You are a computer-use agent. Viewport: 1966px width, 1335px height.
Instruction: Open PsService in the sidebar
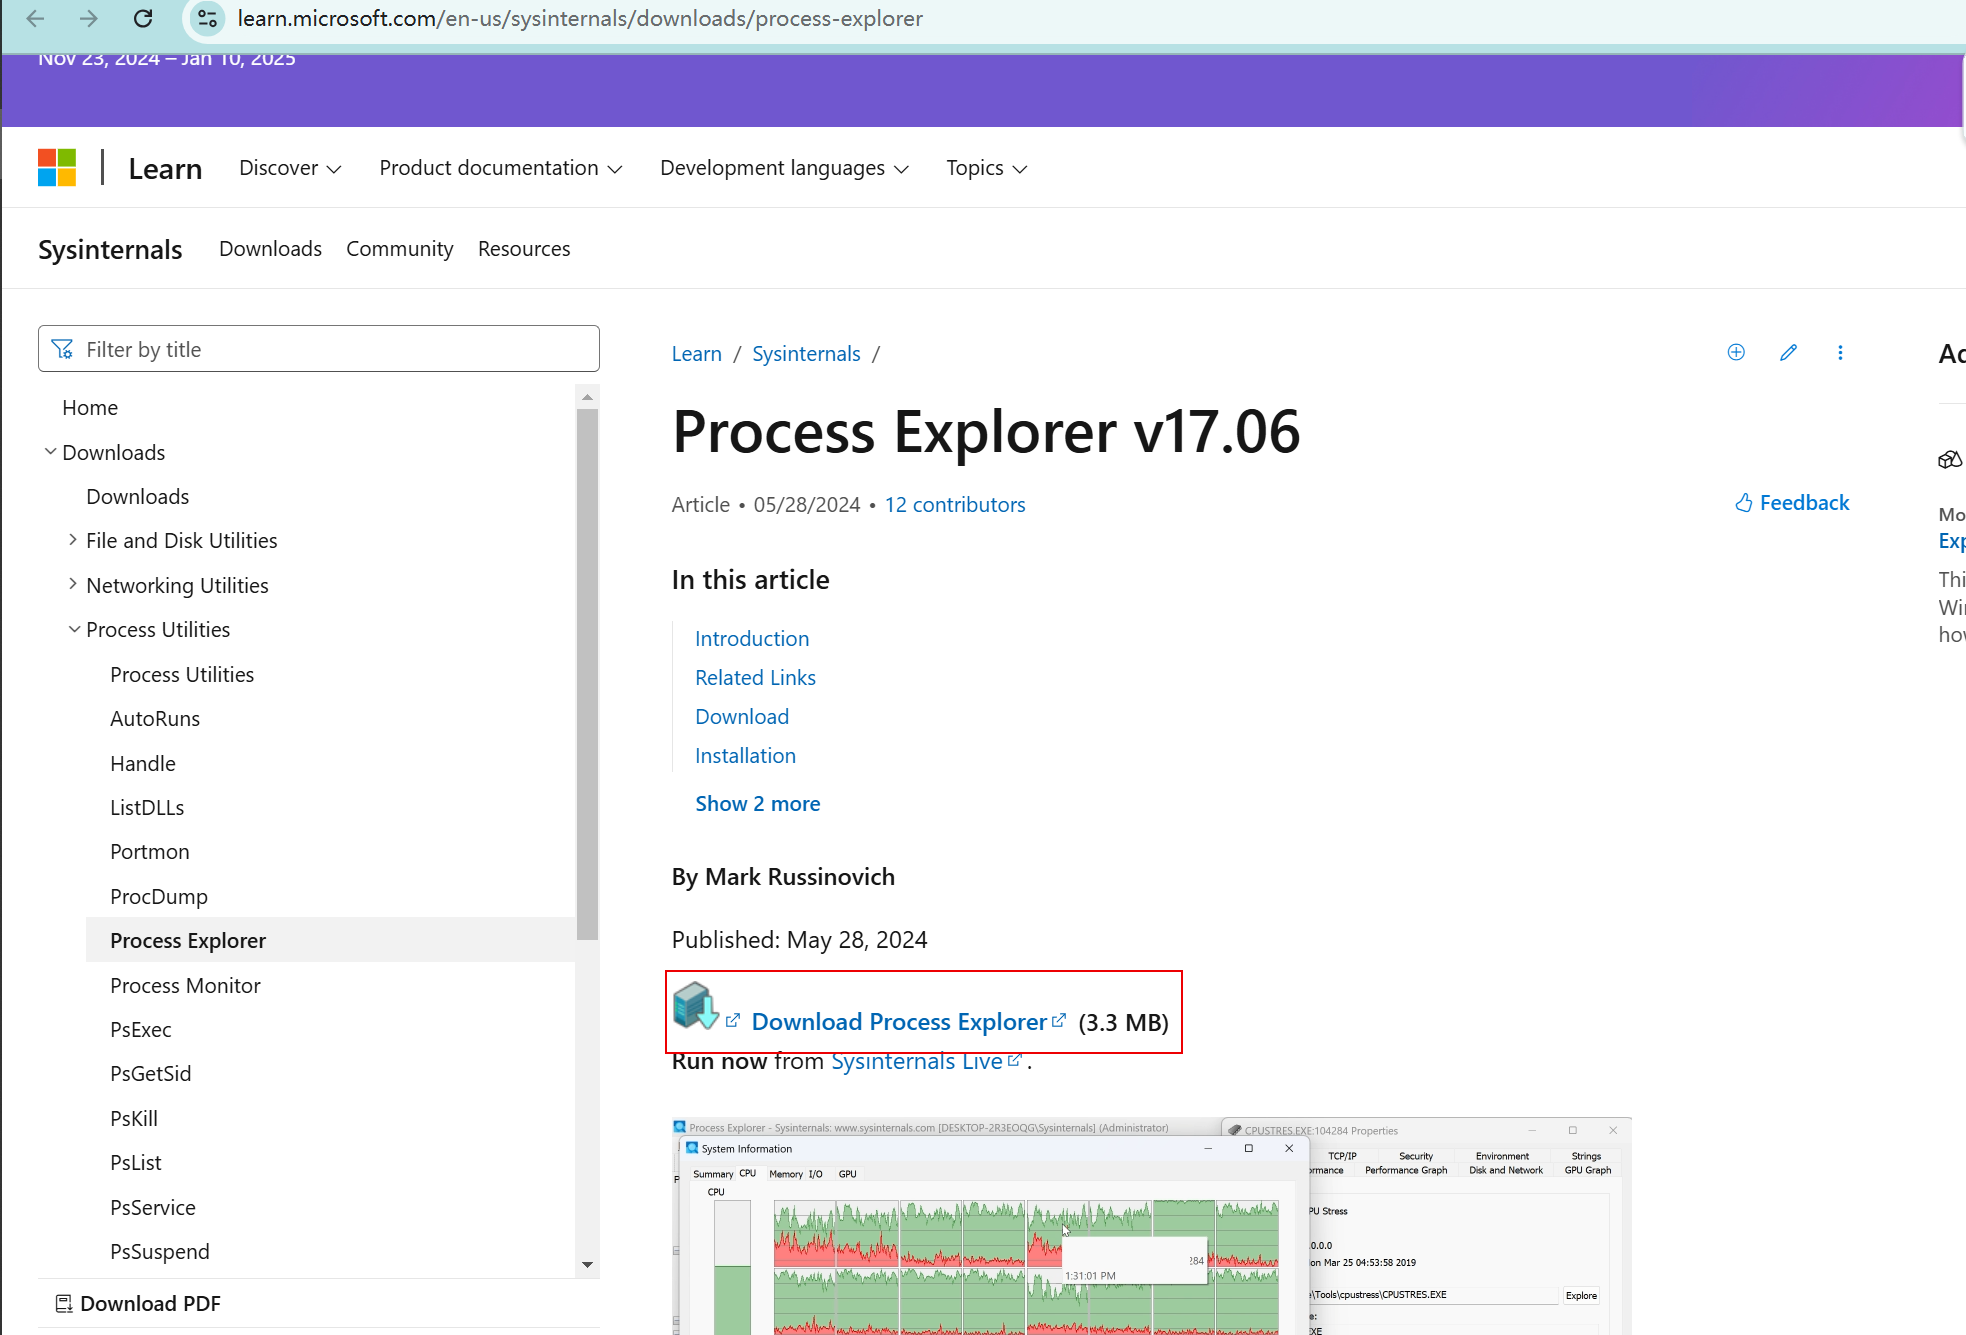click(153, 1208)
